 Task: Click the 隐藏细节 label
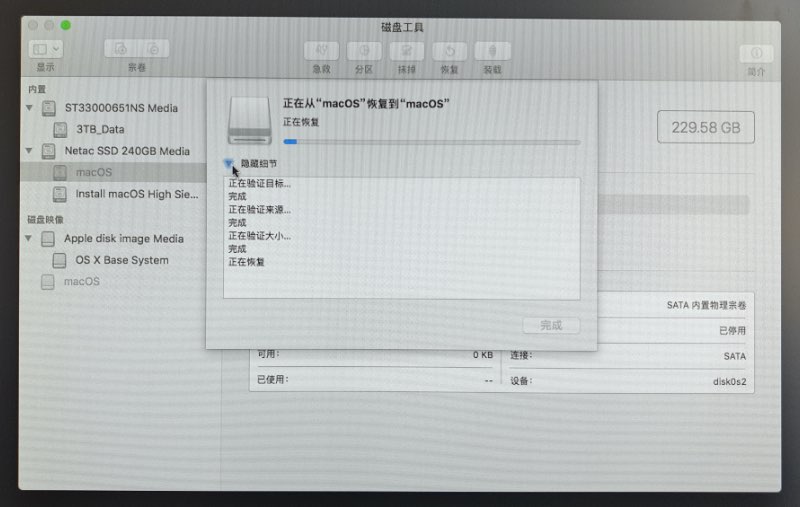pyautogui.click(x=259, y=163)
